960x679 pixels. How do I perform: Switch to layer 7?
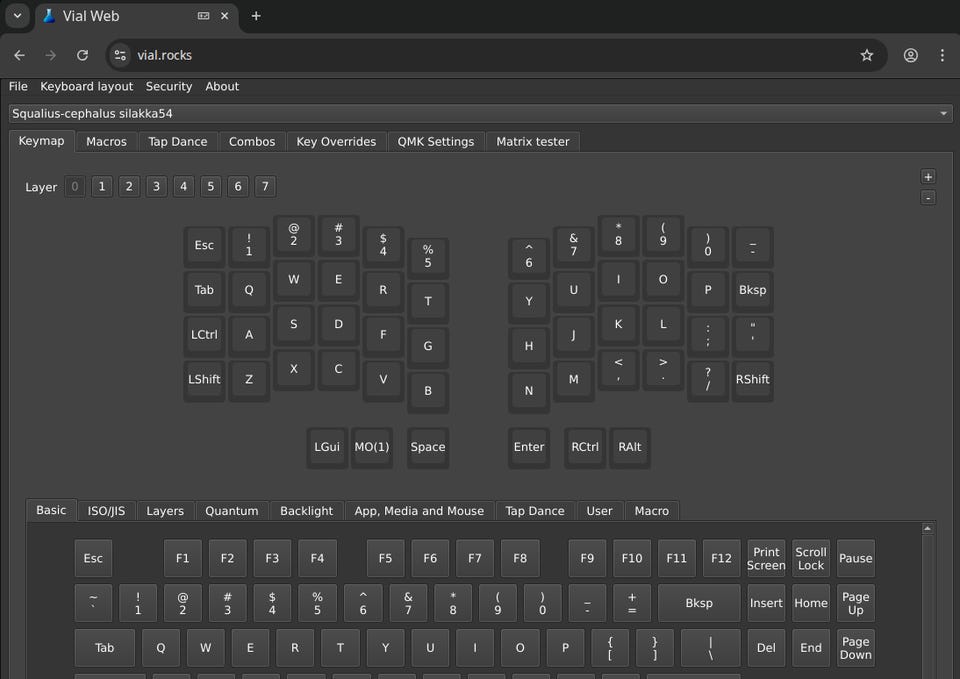pyautogui.click(x=264, y=187)
